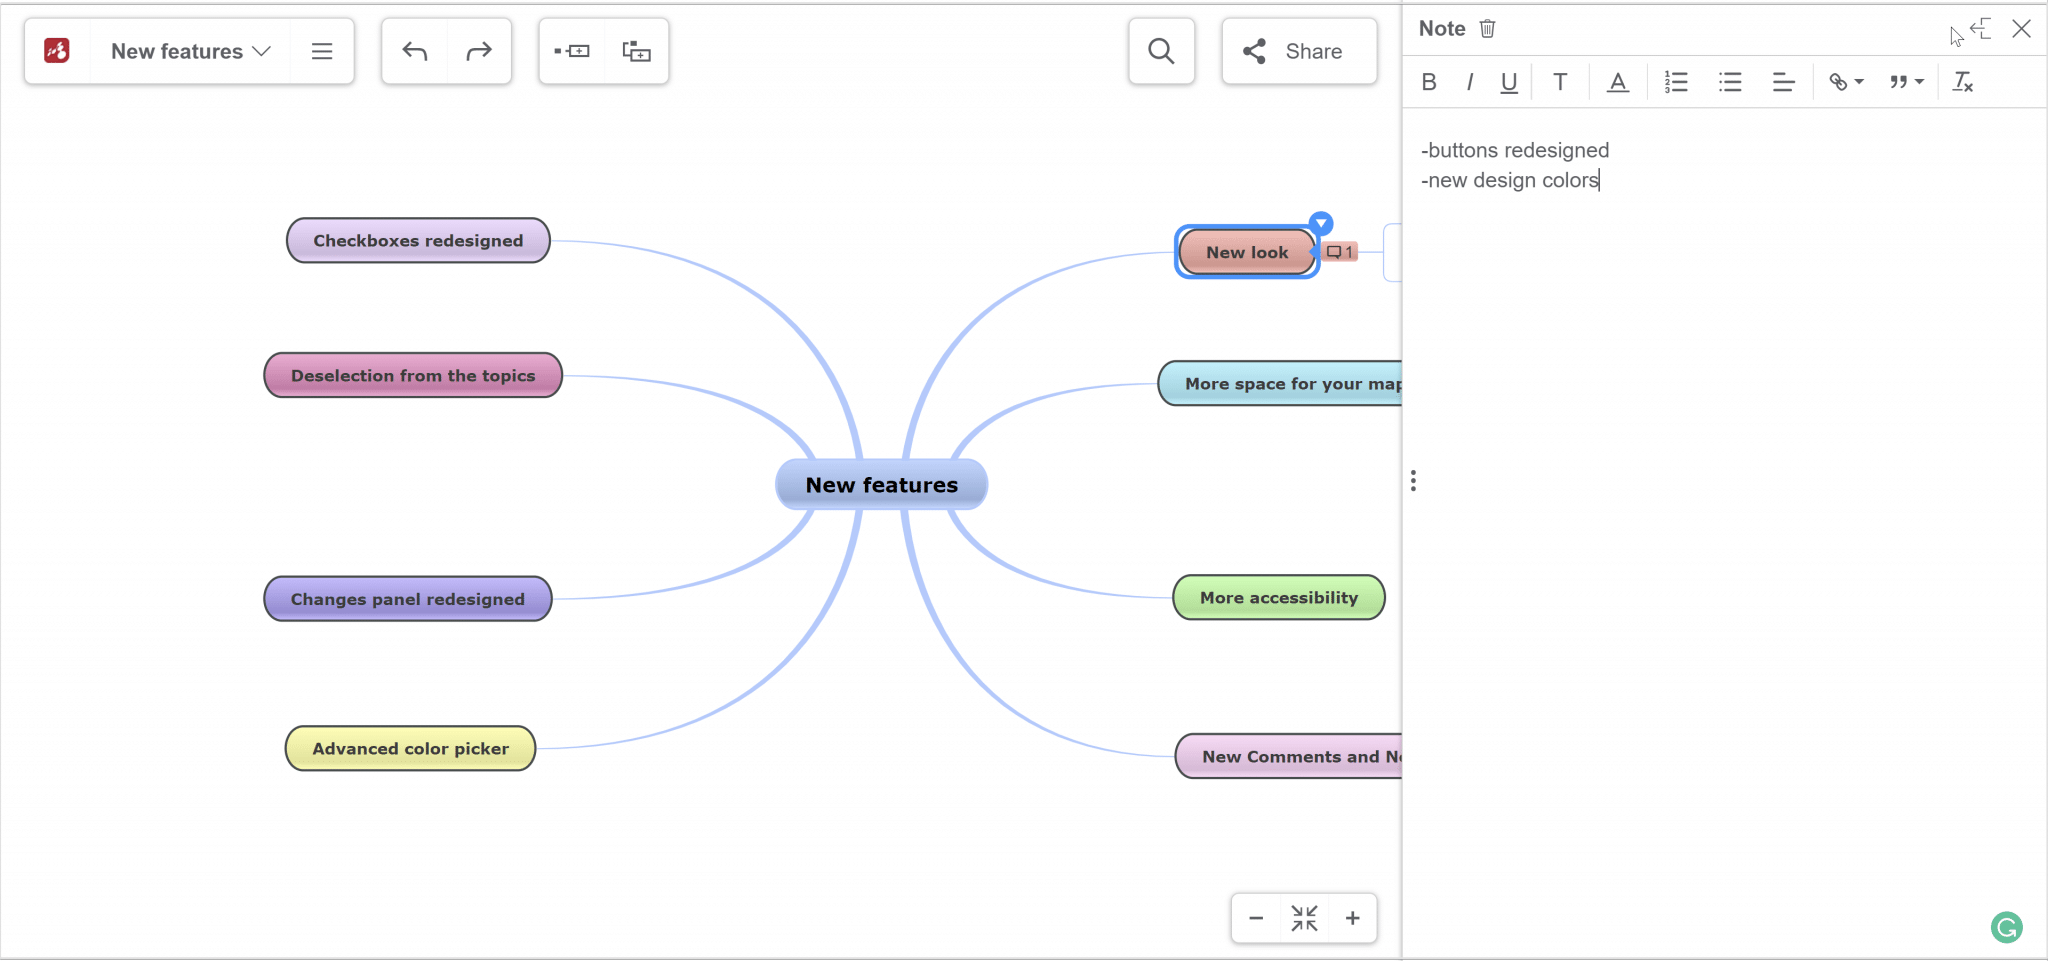The image size is (2048, 961).
Task: Open the comment on the New look topic
Action: pyautogui.click(x=1340, y=252)
